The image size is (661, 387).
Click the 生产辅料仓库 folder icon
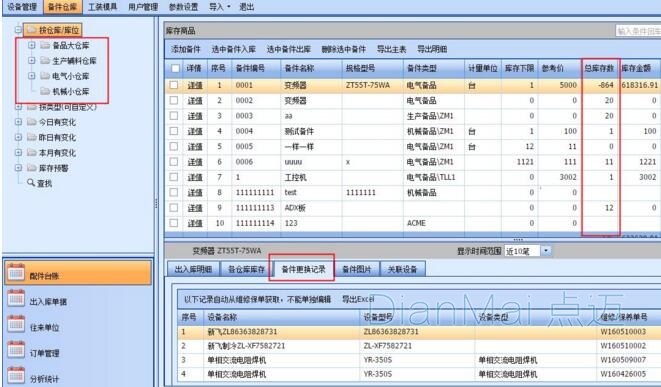pos(45,61)
